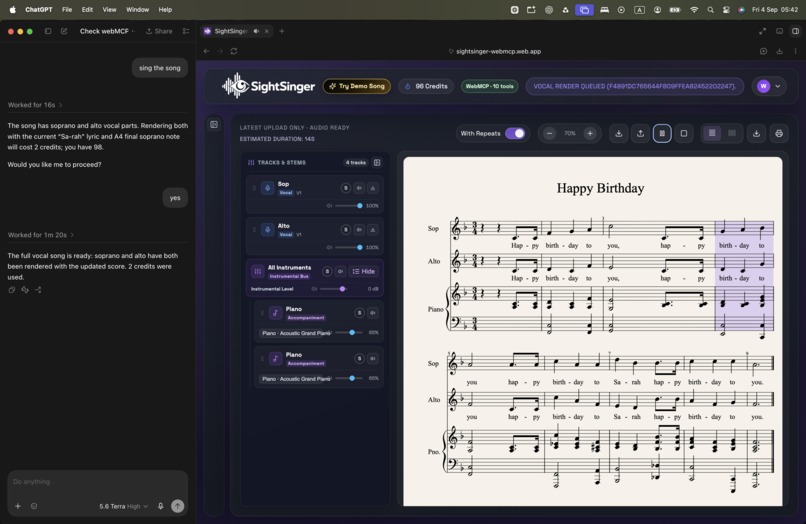806x524 pixels.
Task: Open the user profile W dropdown
Action: [769, 86]
